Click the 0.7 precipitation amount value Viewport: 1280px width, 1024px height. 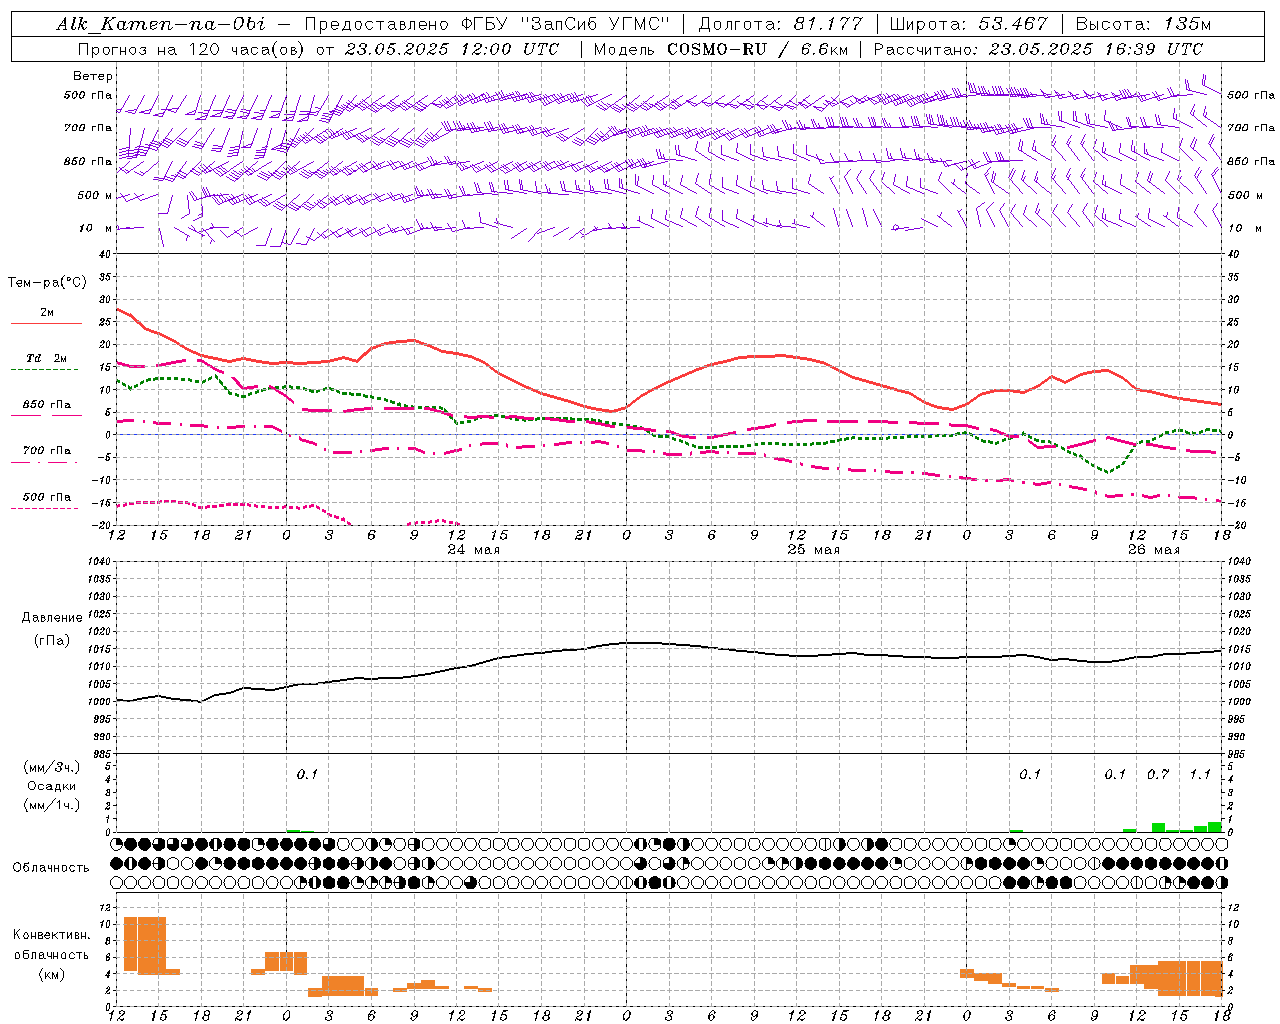point(1158,774)
